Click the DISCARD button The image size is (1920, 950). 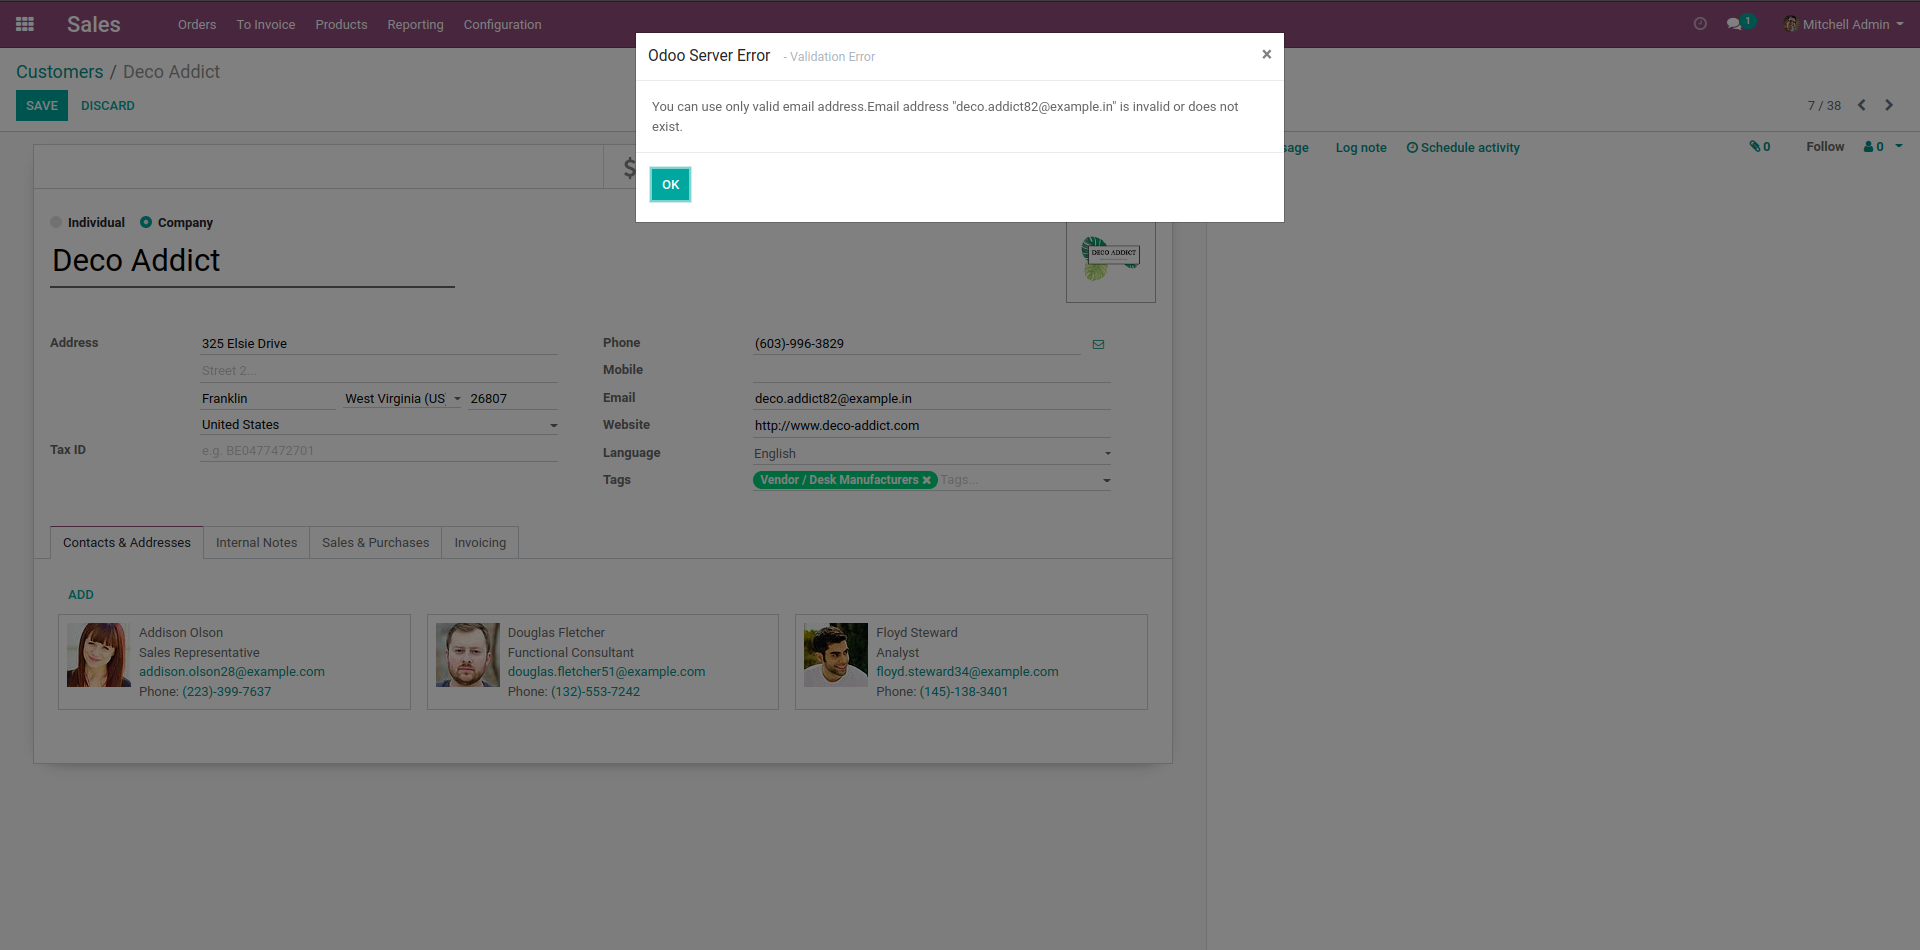point(108,105)
